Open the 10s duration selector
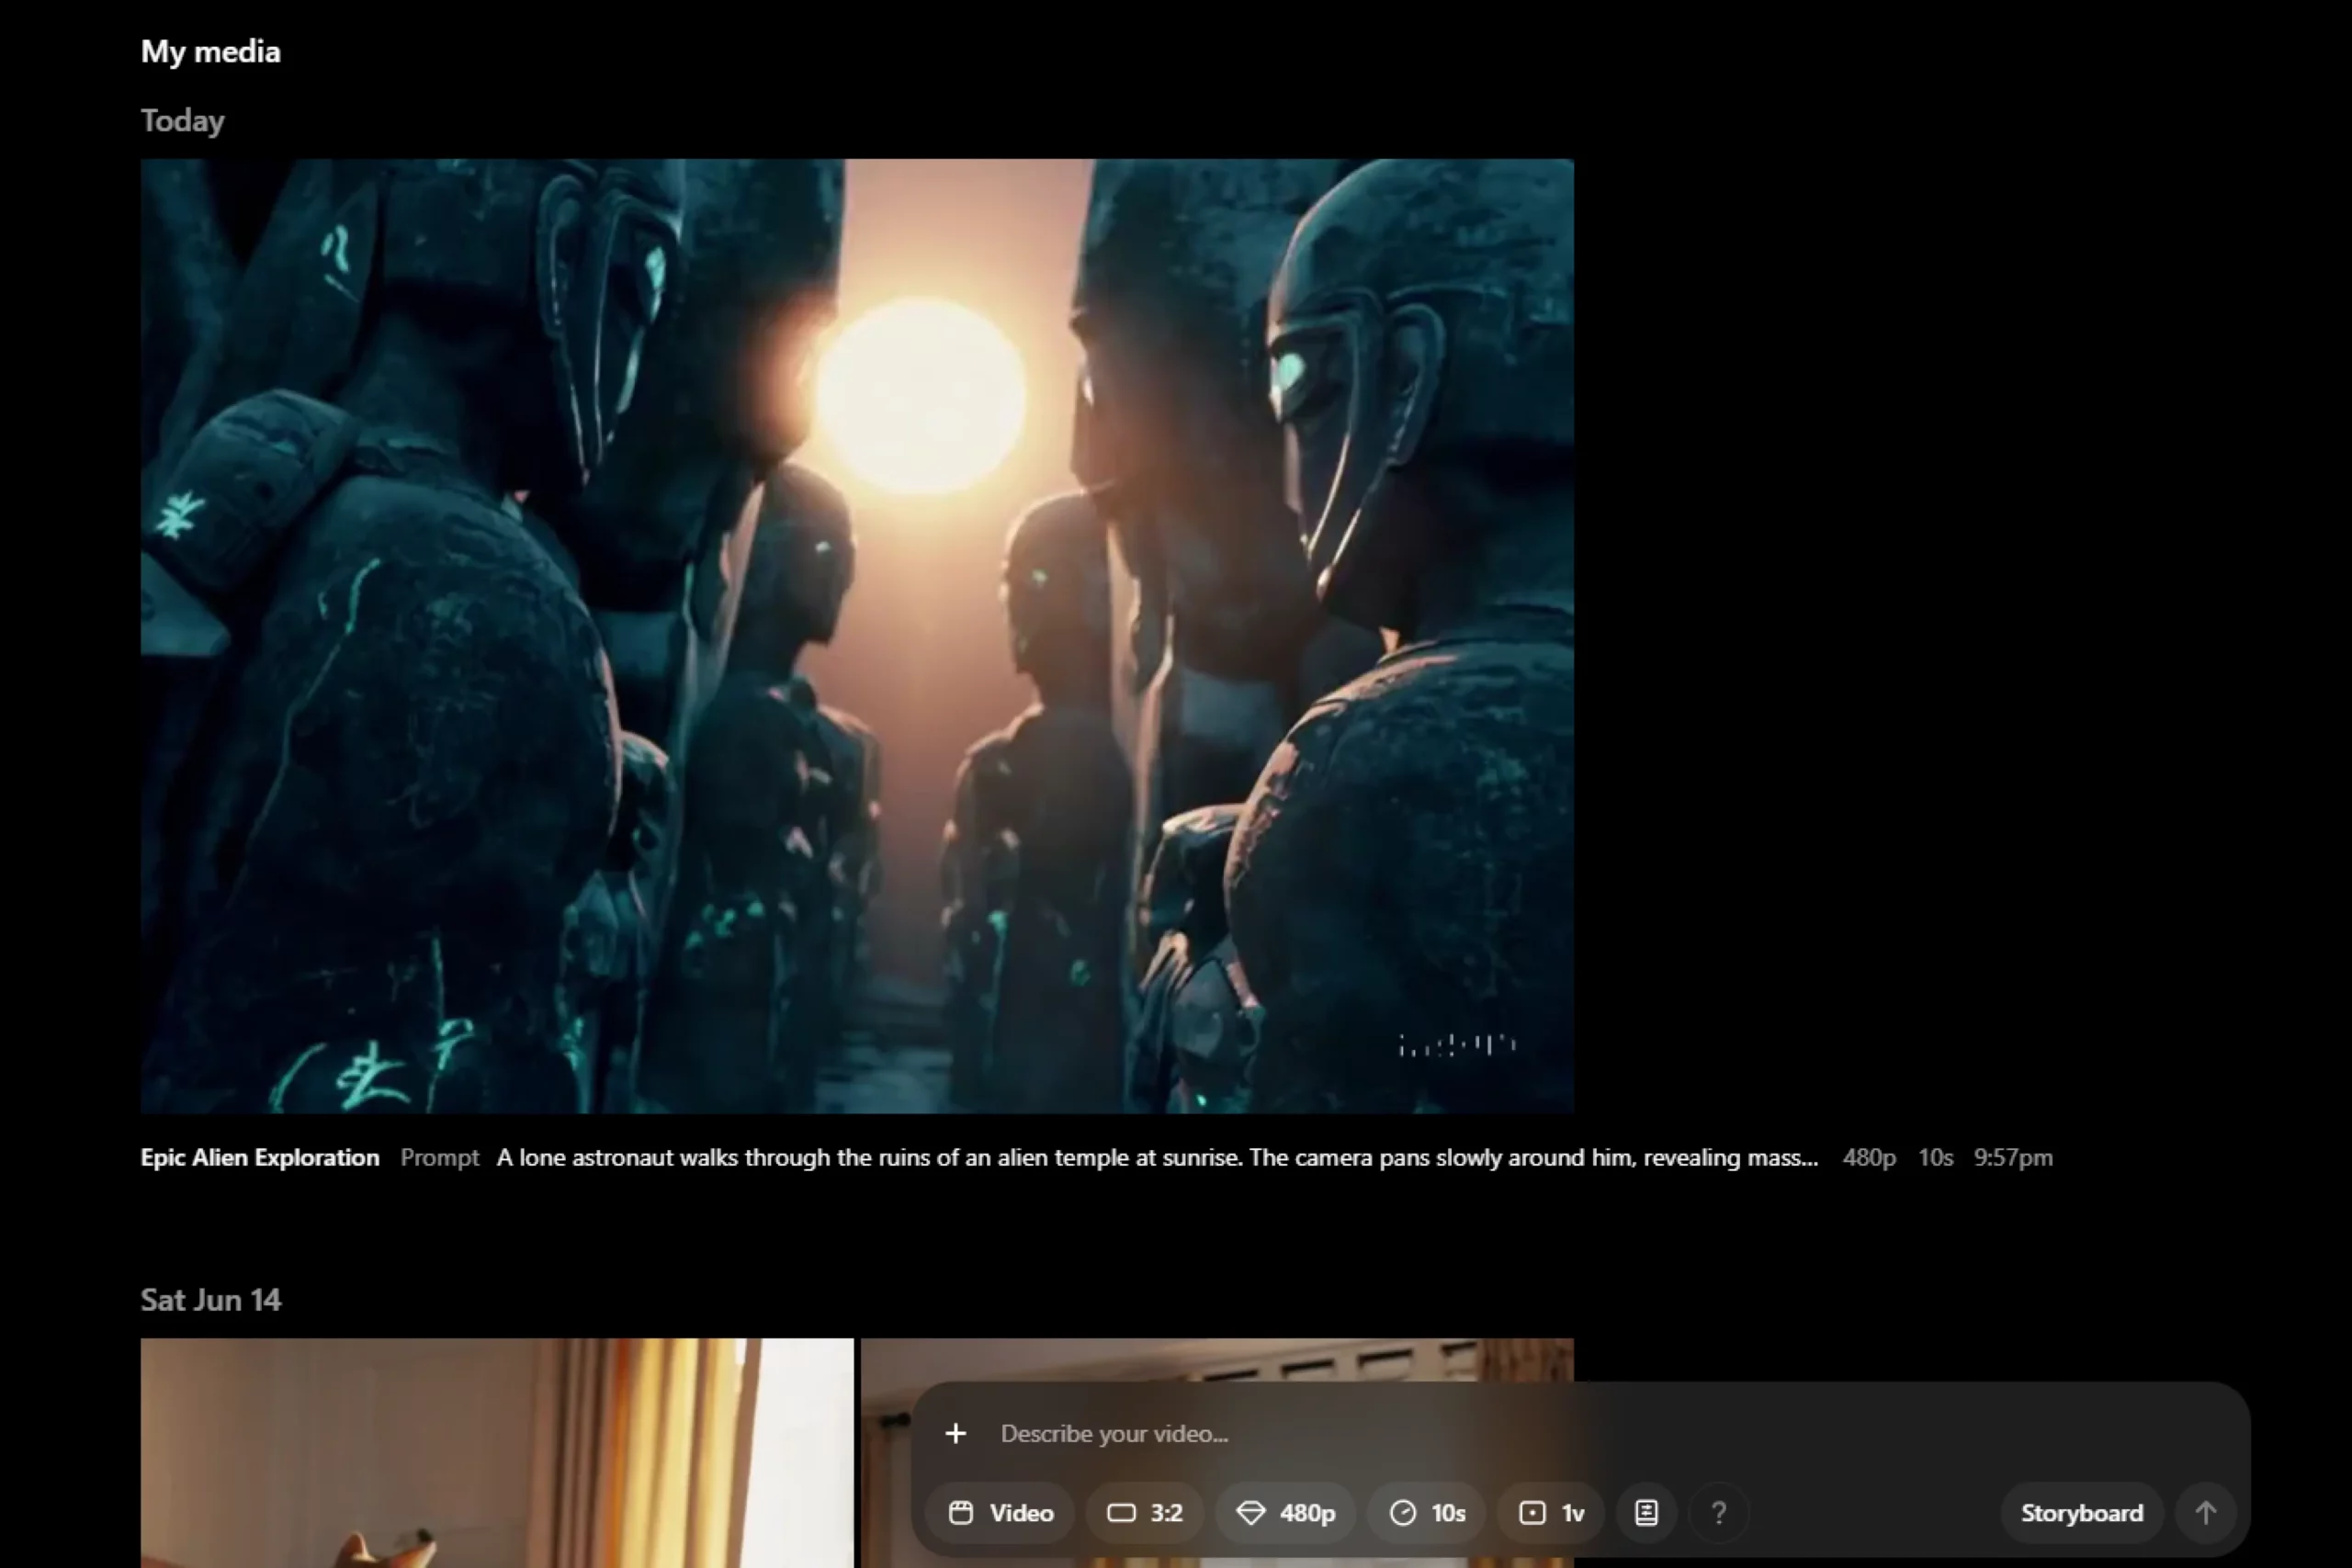This screenshot has height=1568, width=2352. [x=1427, y=1512]
